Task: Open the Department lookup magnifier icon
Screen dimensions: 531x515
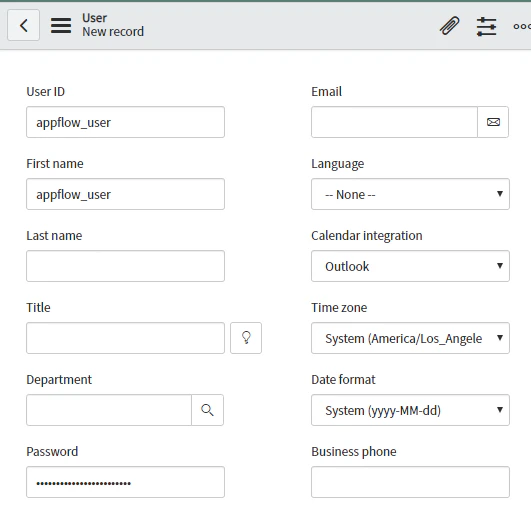Action: pos(207,410)
